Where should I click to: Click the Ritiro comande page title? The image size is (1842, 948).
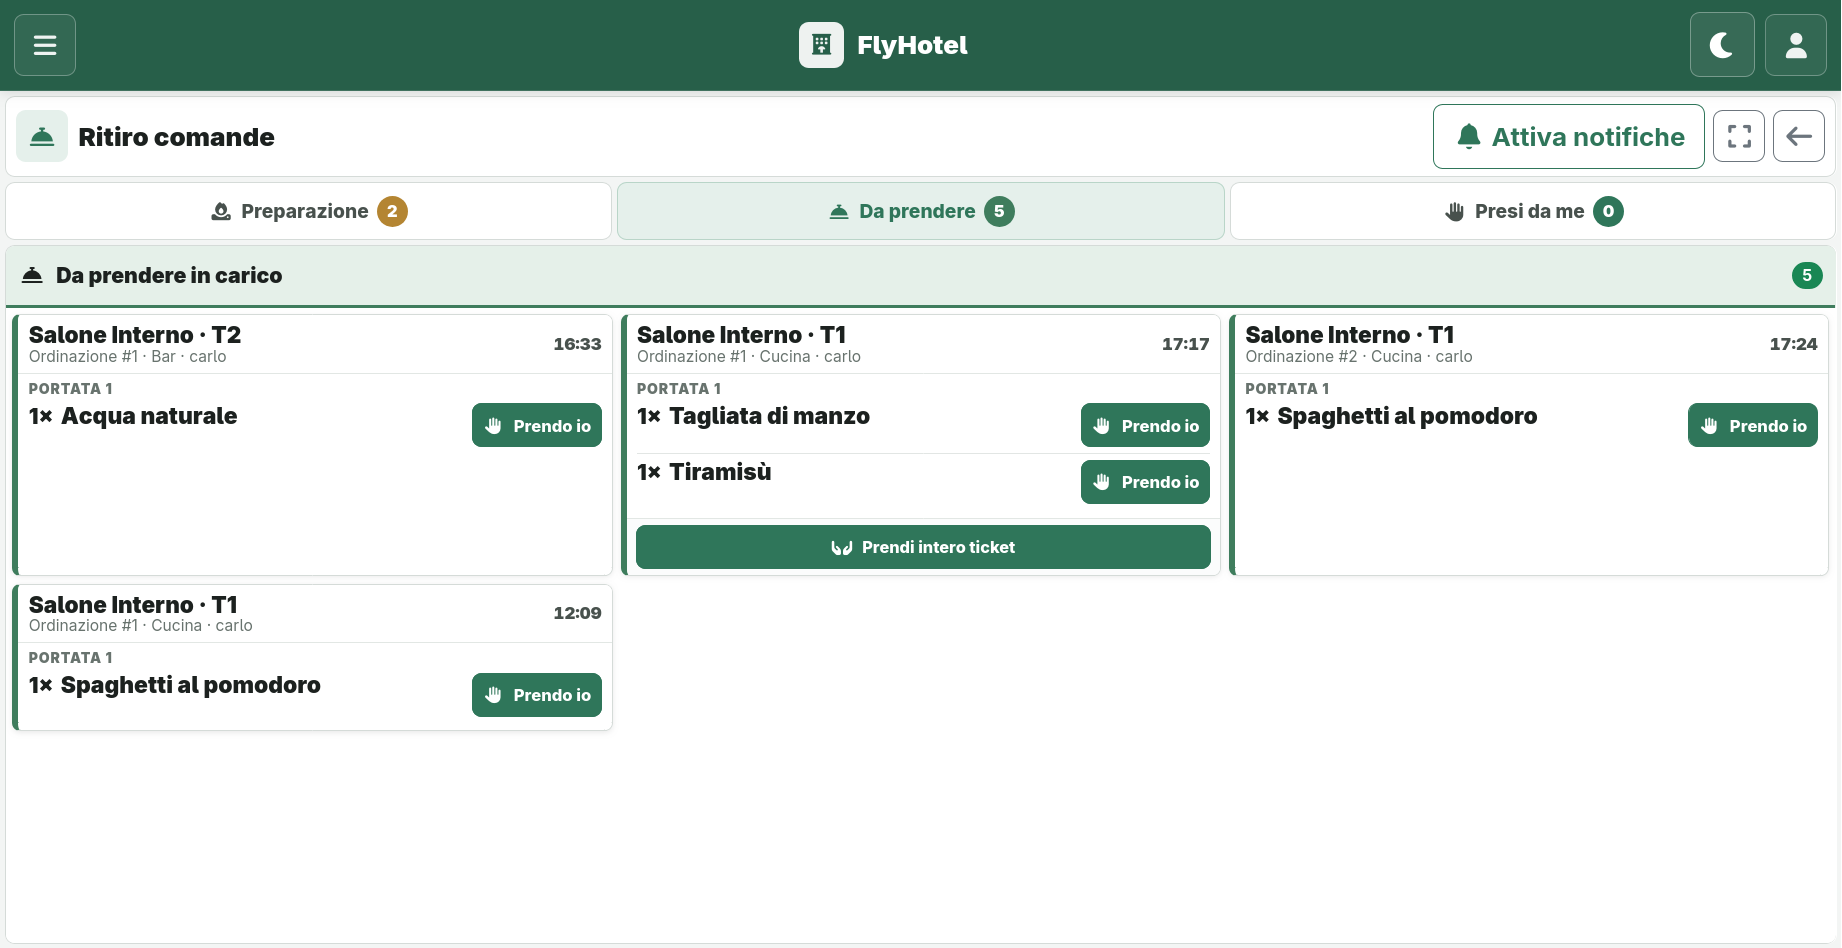point(176,137)
